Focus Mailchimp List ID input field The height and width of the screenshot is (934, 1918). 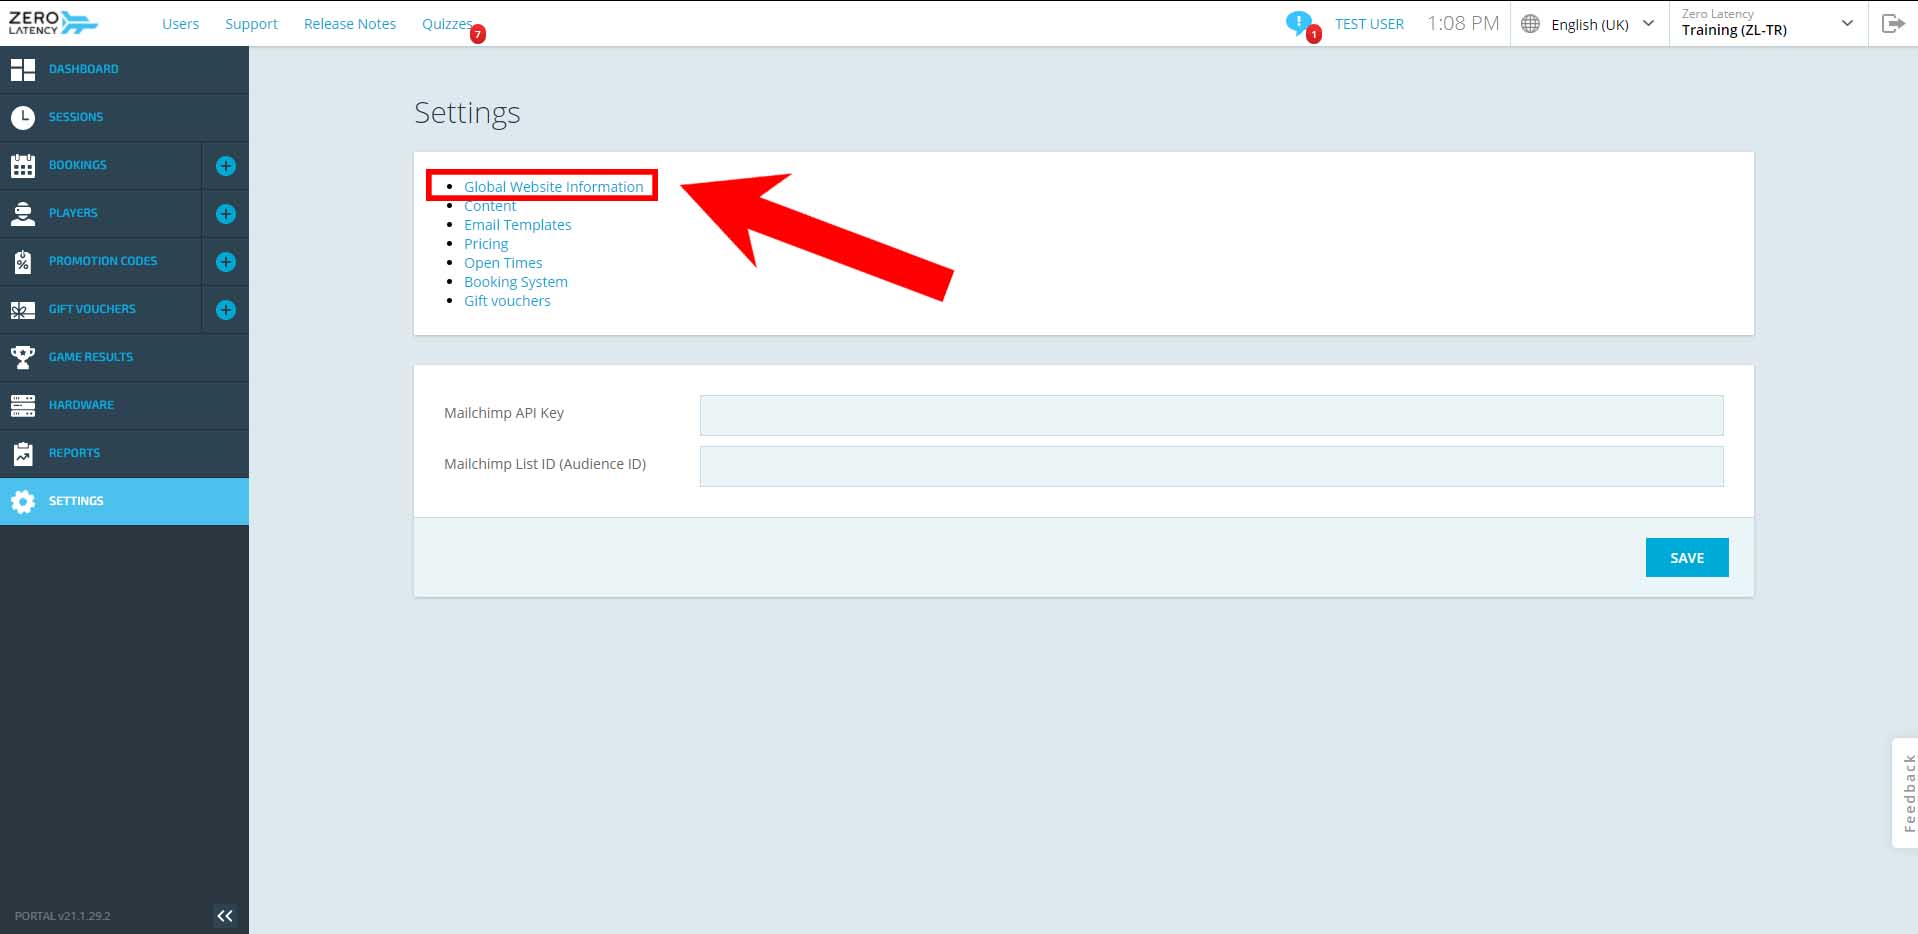point(1211,466)
